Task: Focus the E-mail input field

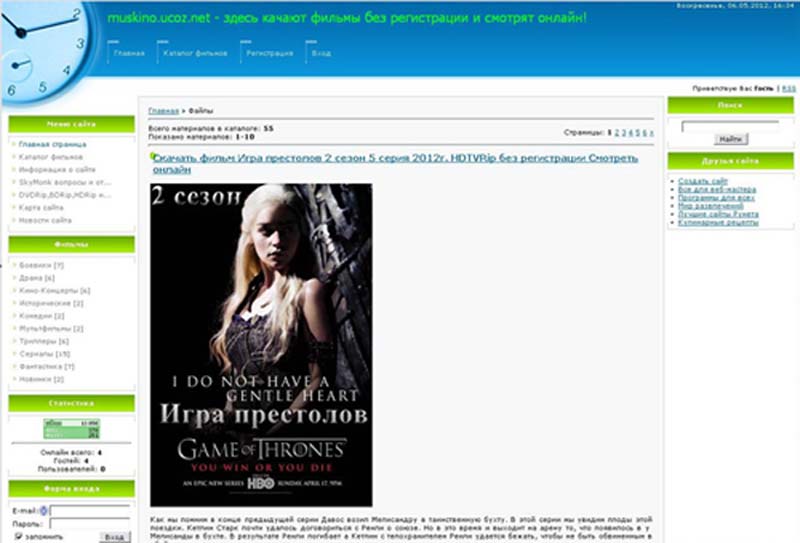Action: (90, 511)
